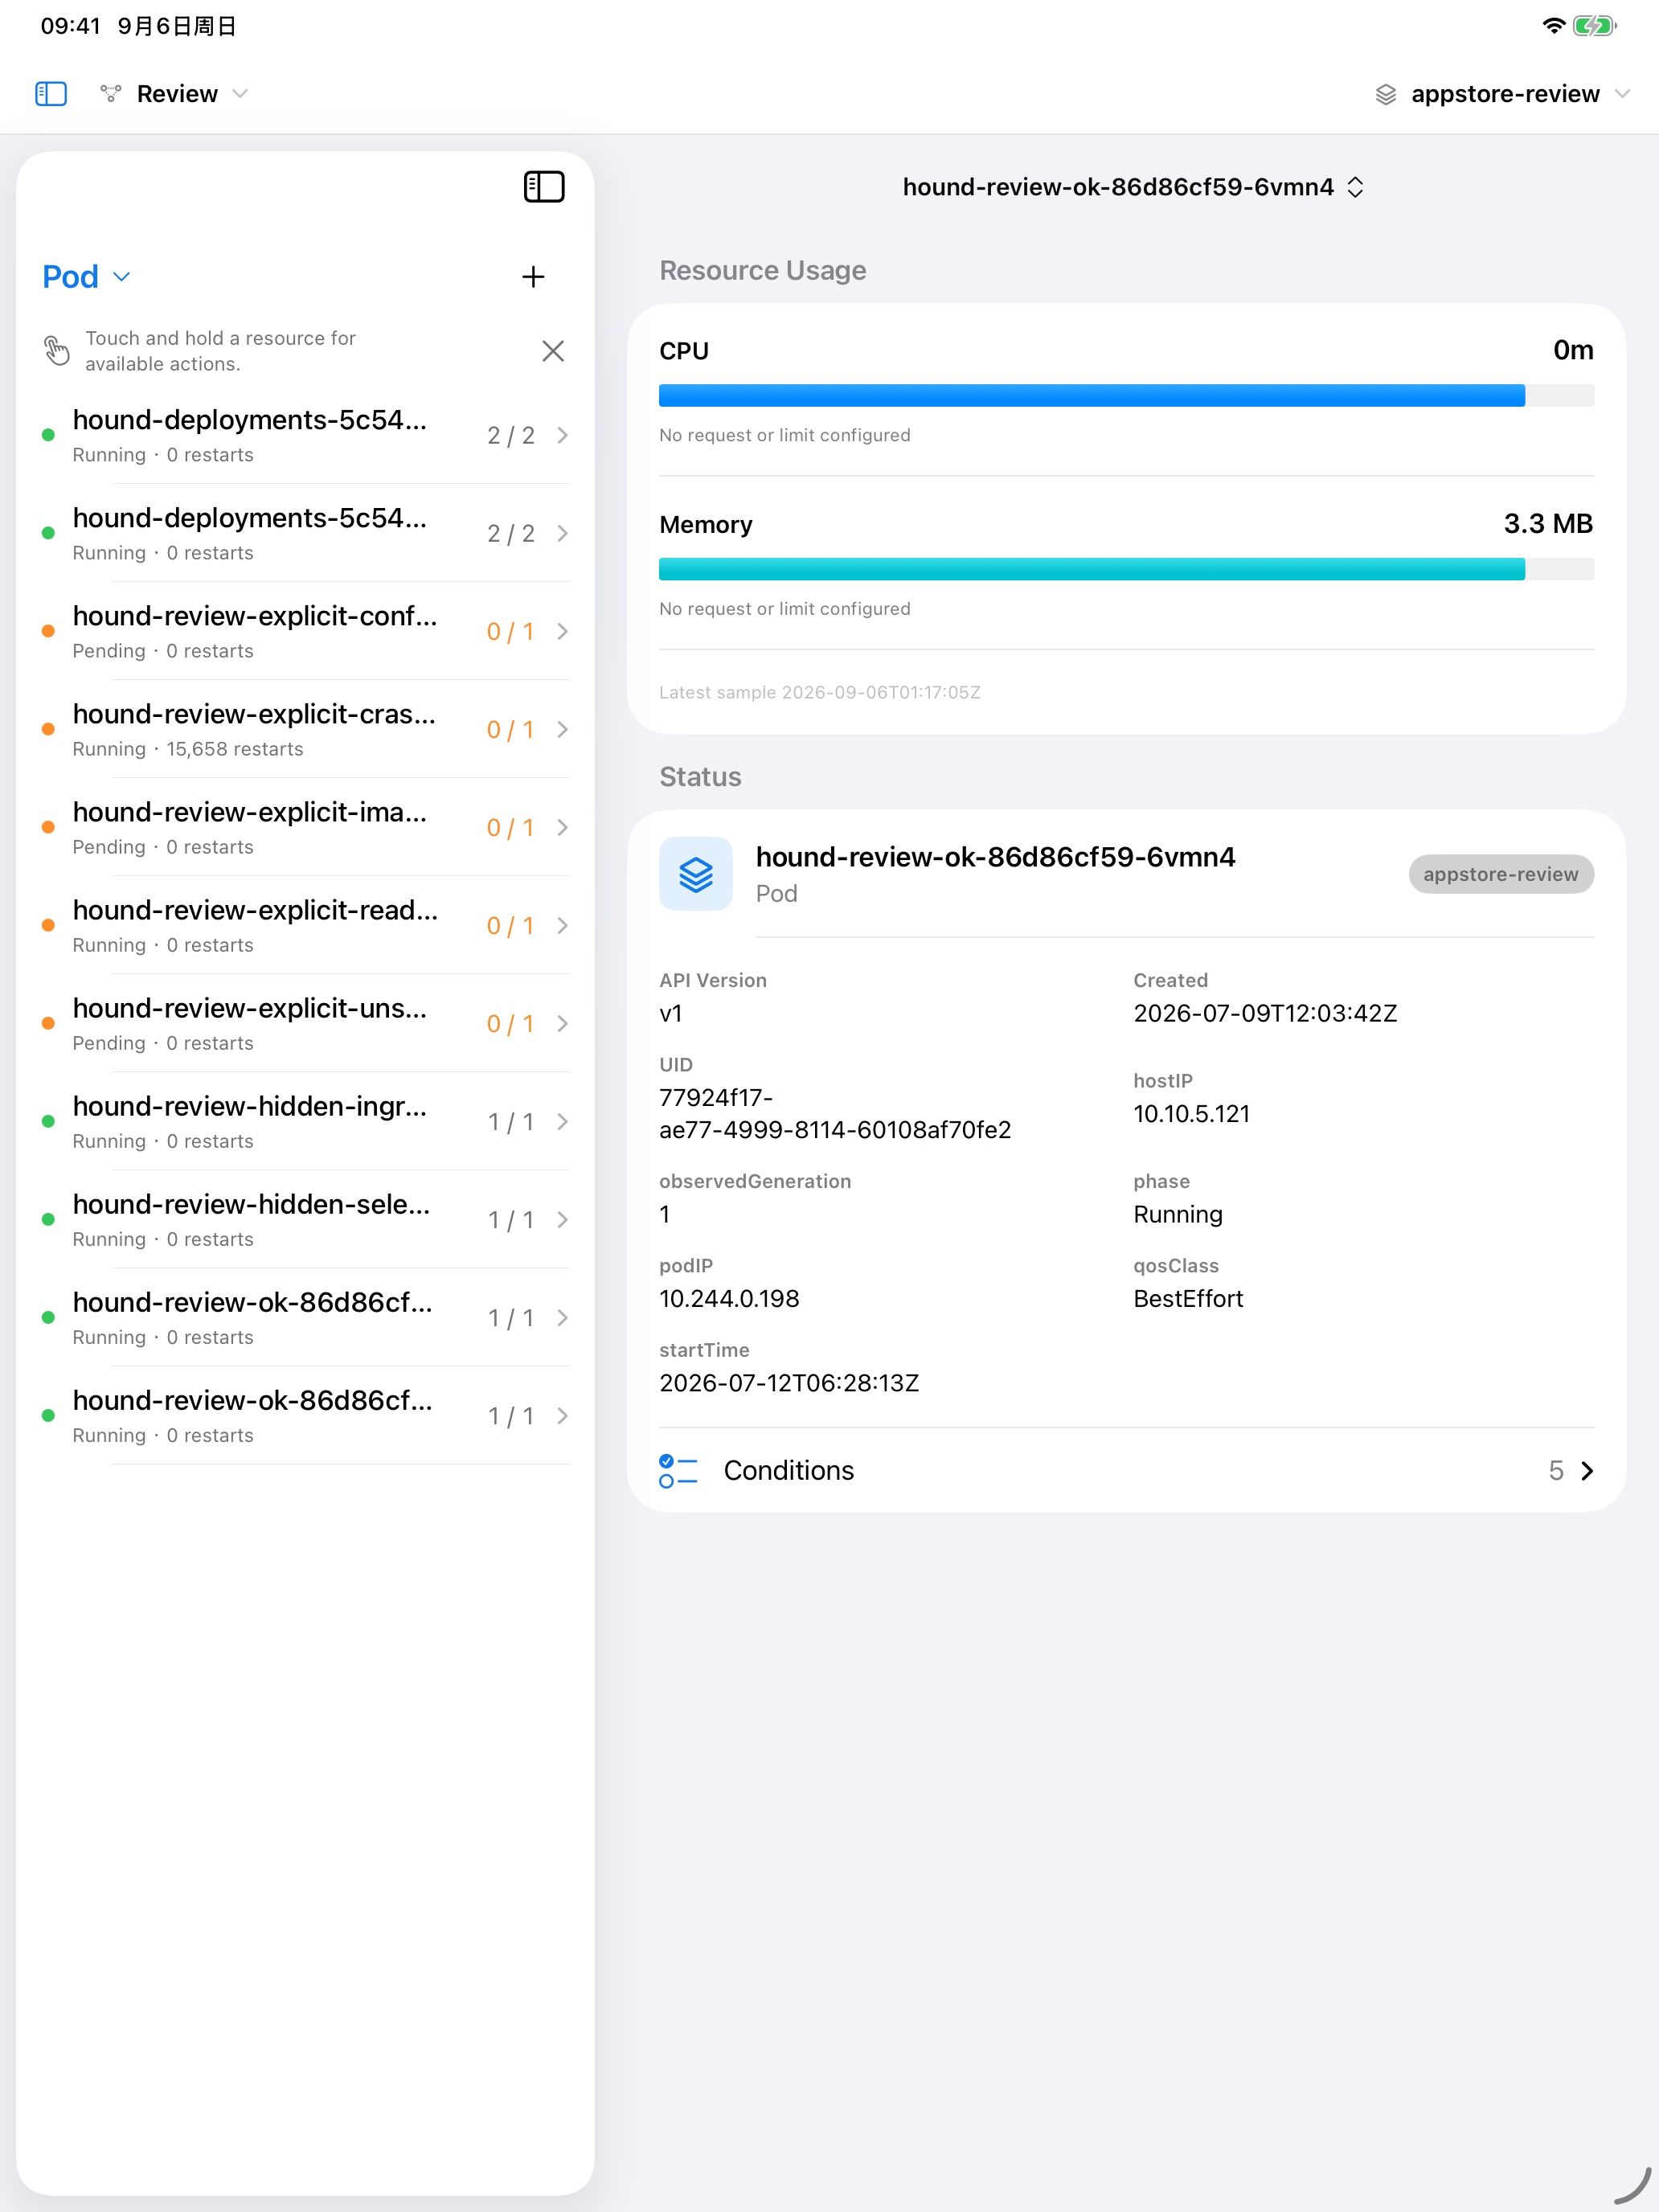Click the startTime value 2026-07-12T06:28:13Z
Image resolution: width=1659 pixels, height=2212 pixels.
pos(789,1383)
